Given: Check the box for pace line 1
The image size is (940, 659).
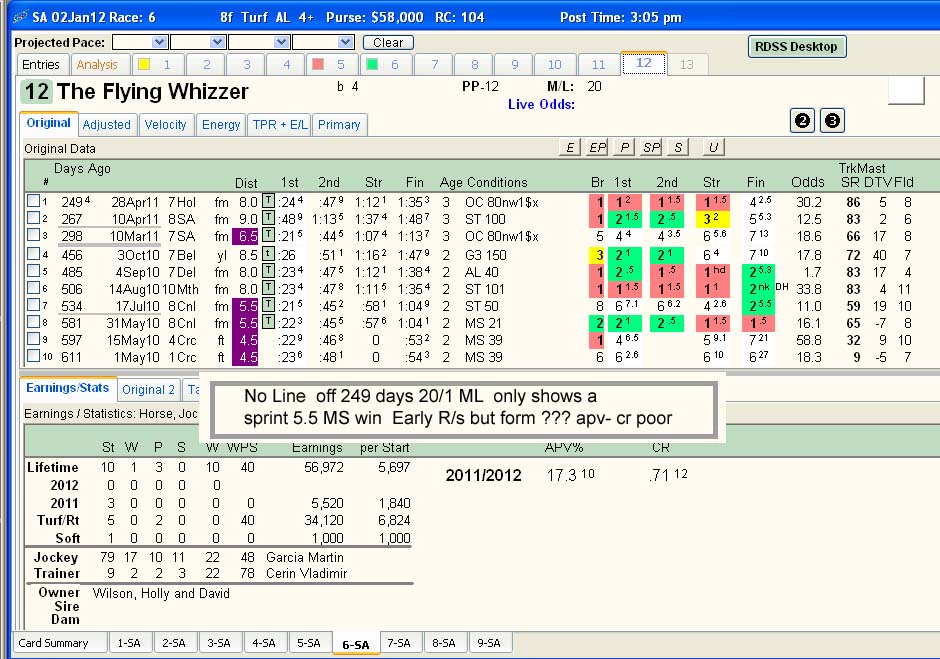Looking at the screenshot, I should [34, 201].
